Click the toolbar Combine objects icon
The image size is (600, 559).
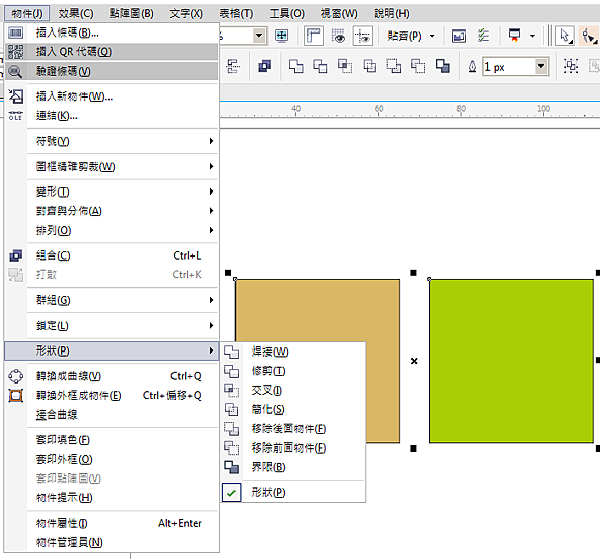pyautogui.click(x=264, y=67)
